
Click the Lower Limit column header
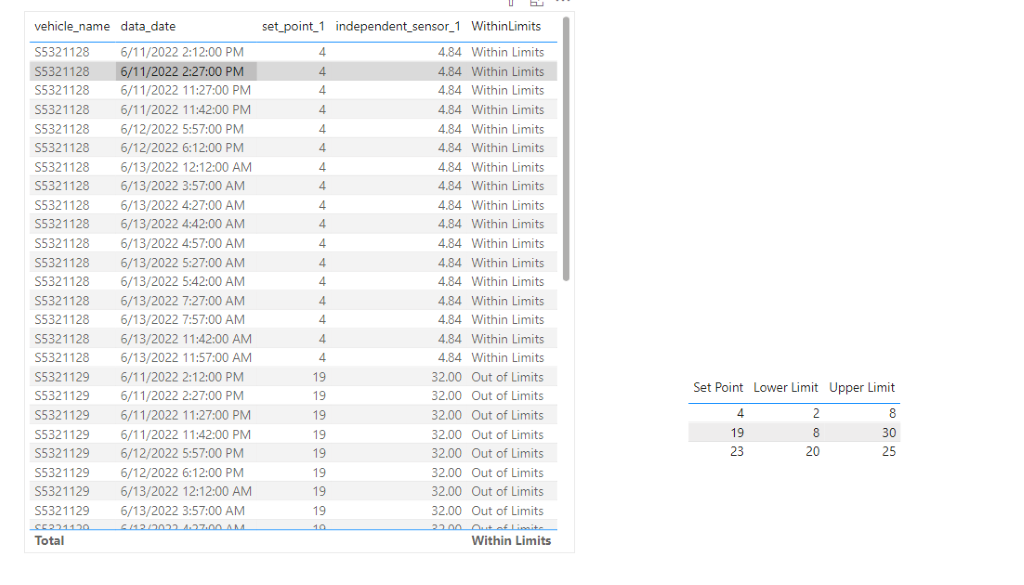[786, 387]
